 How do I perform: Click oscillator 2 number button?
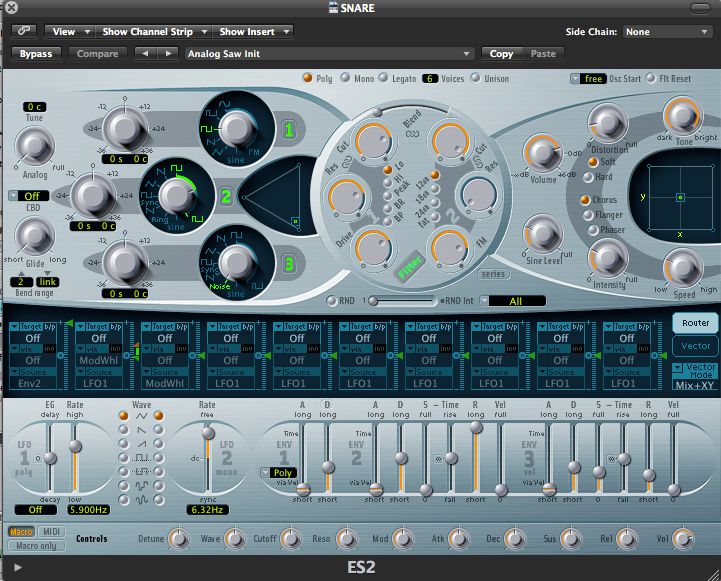click(x=225, y=197)
